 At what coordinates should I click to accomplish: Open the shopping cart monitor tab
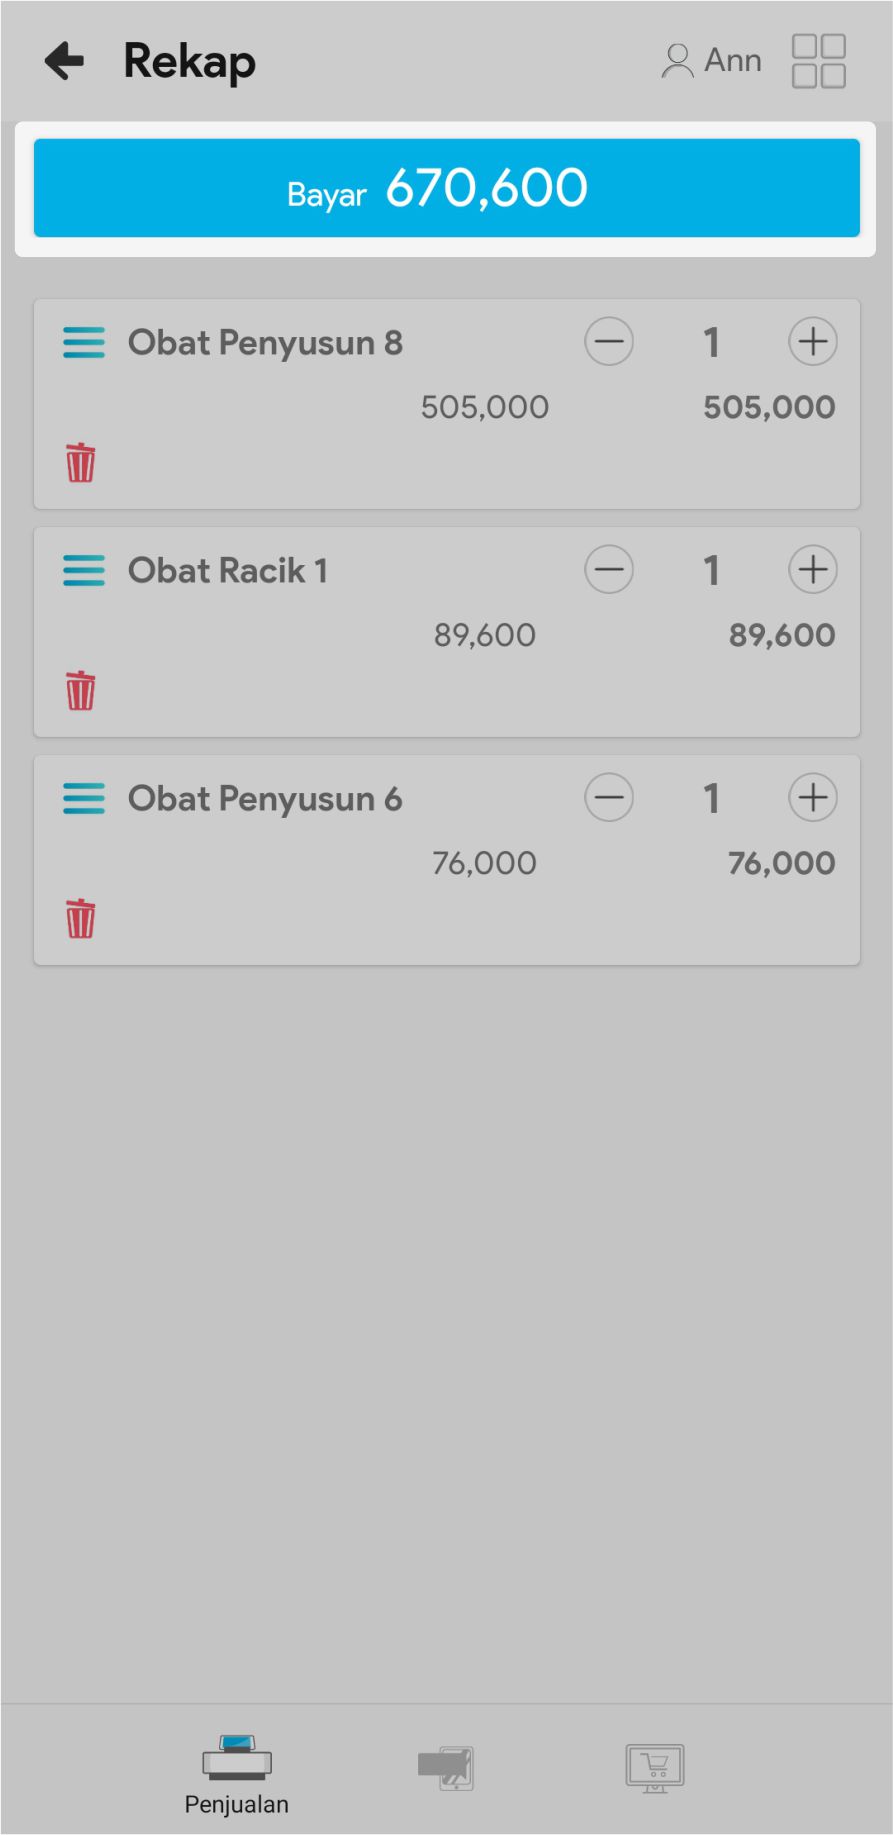[x=655, y=1768]
